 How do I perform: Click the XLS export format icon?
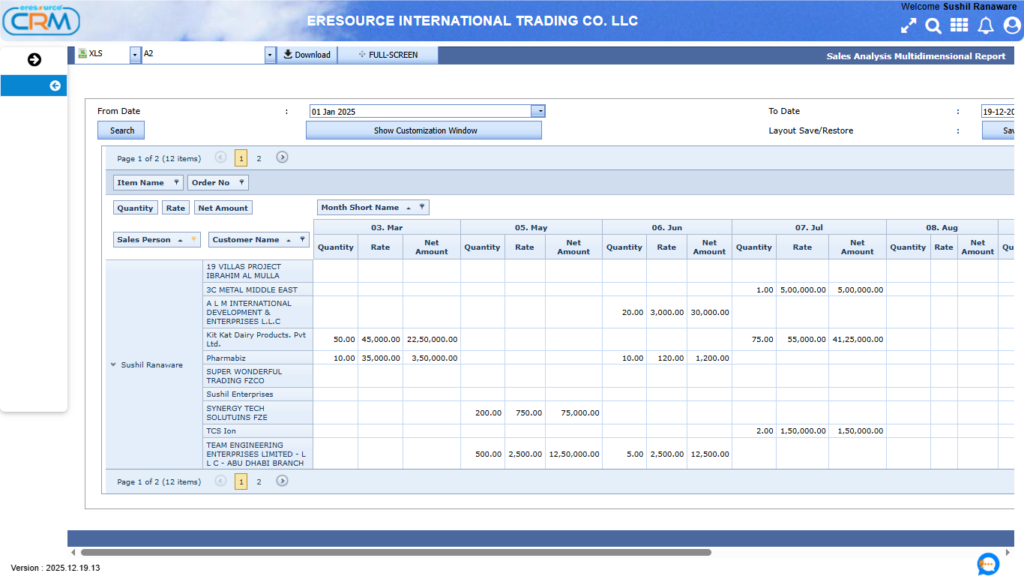coord(85,53)
